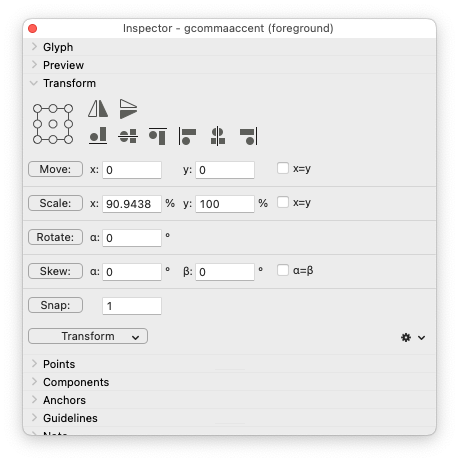Click the Scale y field showing 100
Image resolution: width=459 pixels, height=462 pixels.
point(225,204)
